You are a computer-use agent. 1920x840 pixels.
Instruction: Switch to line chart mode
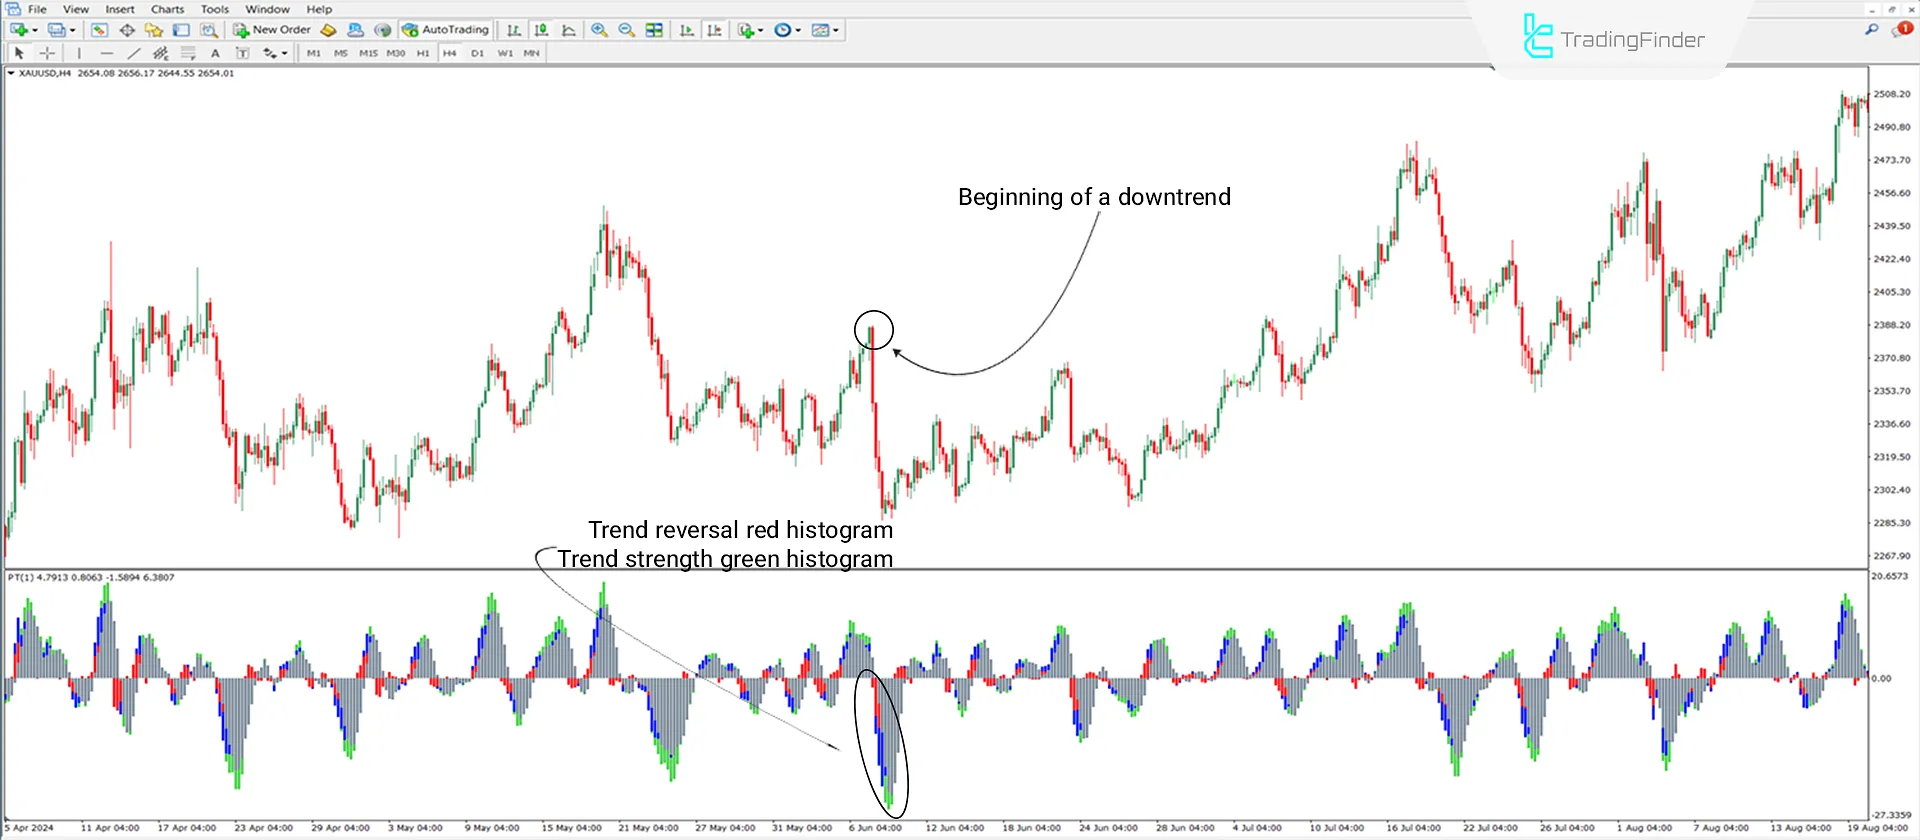pyautogui.click(x=568, y=30)
